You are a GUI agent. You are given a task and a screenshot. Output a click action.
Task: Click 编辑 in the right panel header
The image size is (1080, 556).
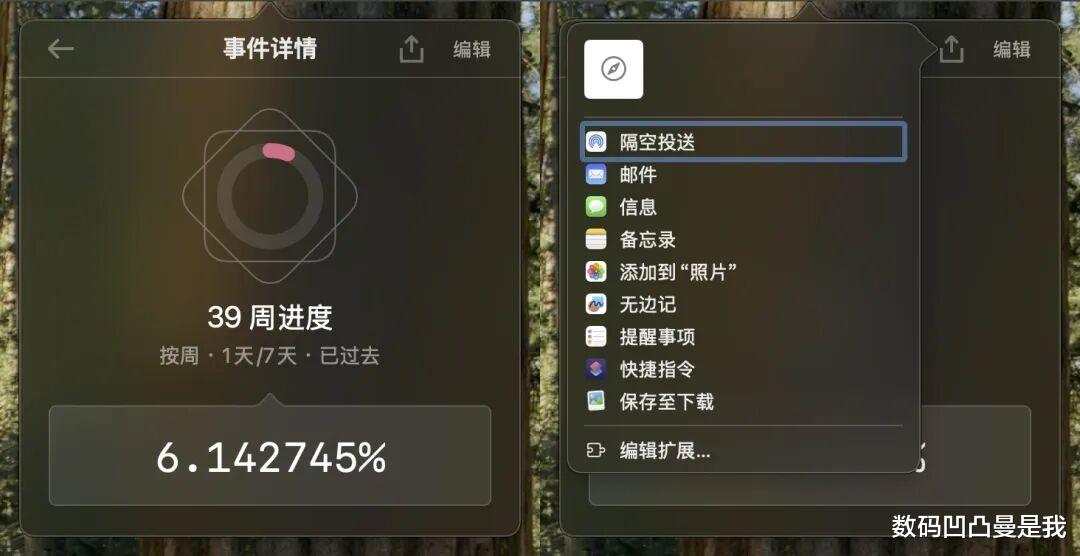click(1012, 50)
